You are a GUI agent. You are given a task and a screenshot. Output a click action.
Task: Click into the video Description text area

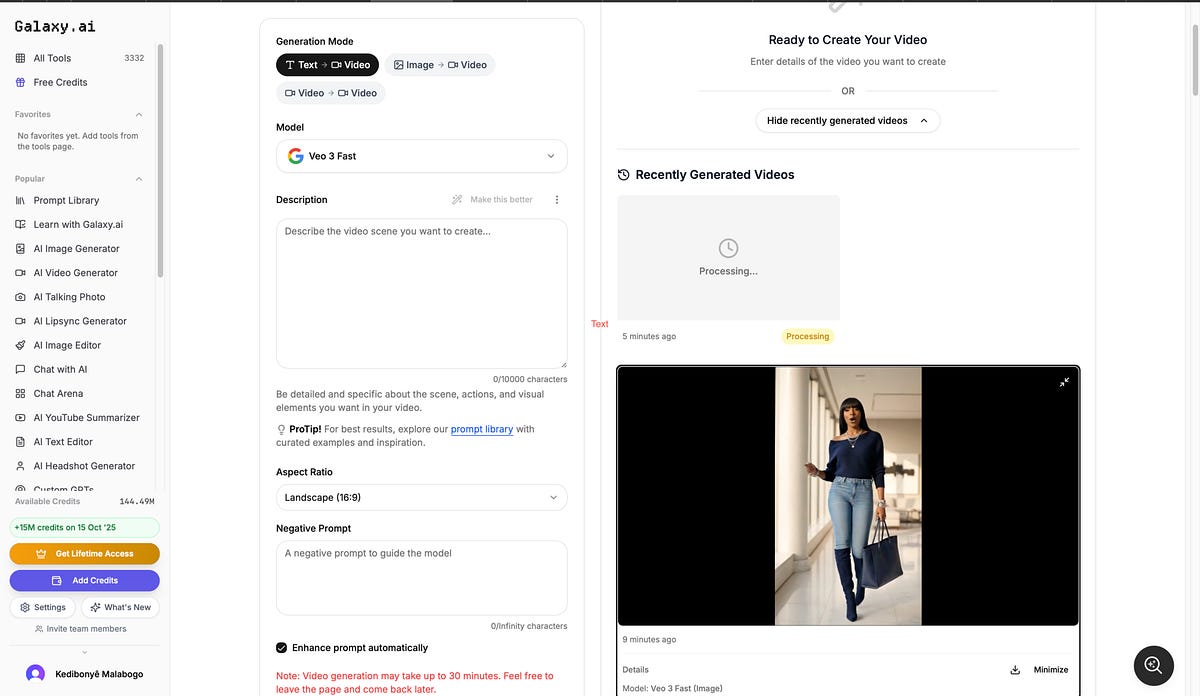421,294
